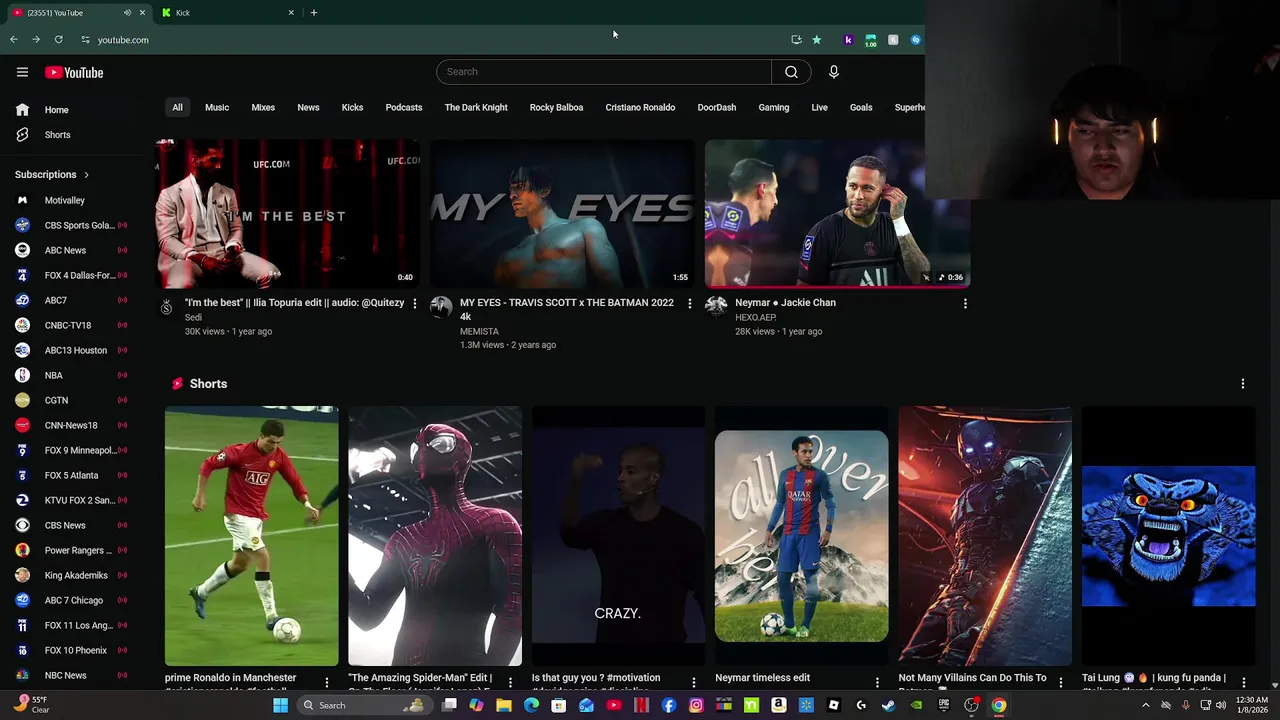1280x720 pixels.
Task: Open the YouTube hamburger guide menu
Action: [22, 72]
